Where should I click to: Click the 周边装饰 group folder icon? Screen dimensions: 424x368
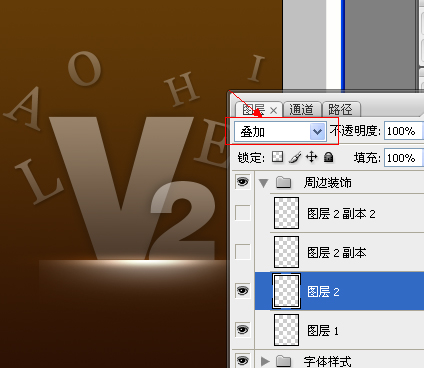pos(283,182)
